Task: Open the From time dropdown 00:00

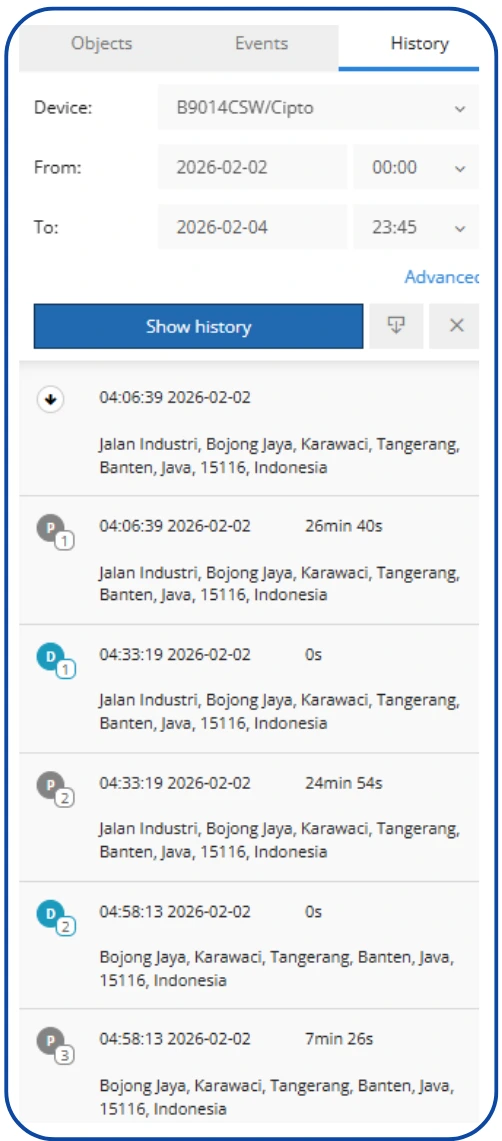Action: click(416, 167)
